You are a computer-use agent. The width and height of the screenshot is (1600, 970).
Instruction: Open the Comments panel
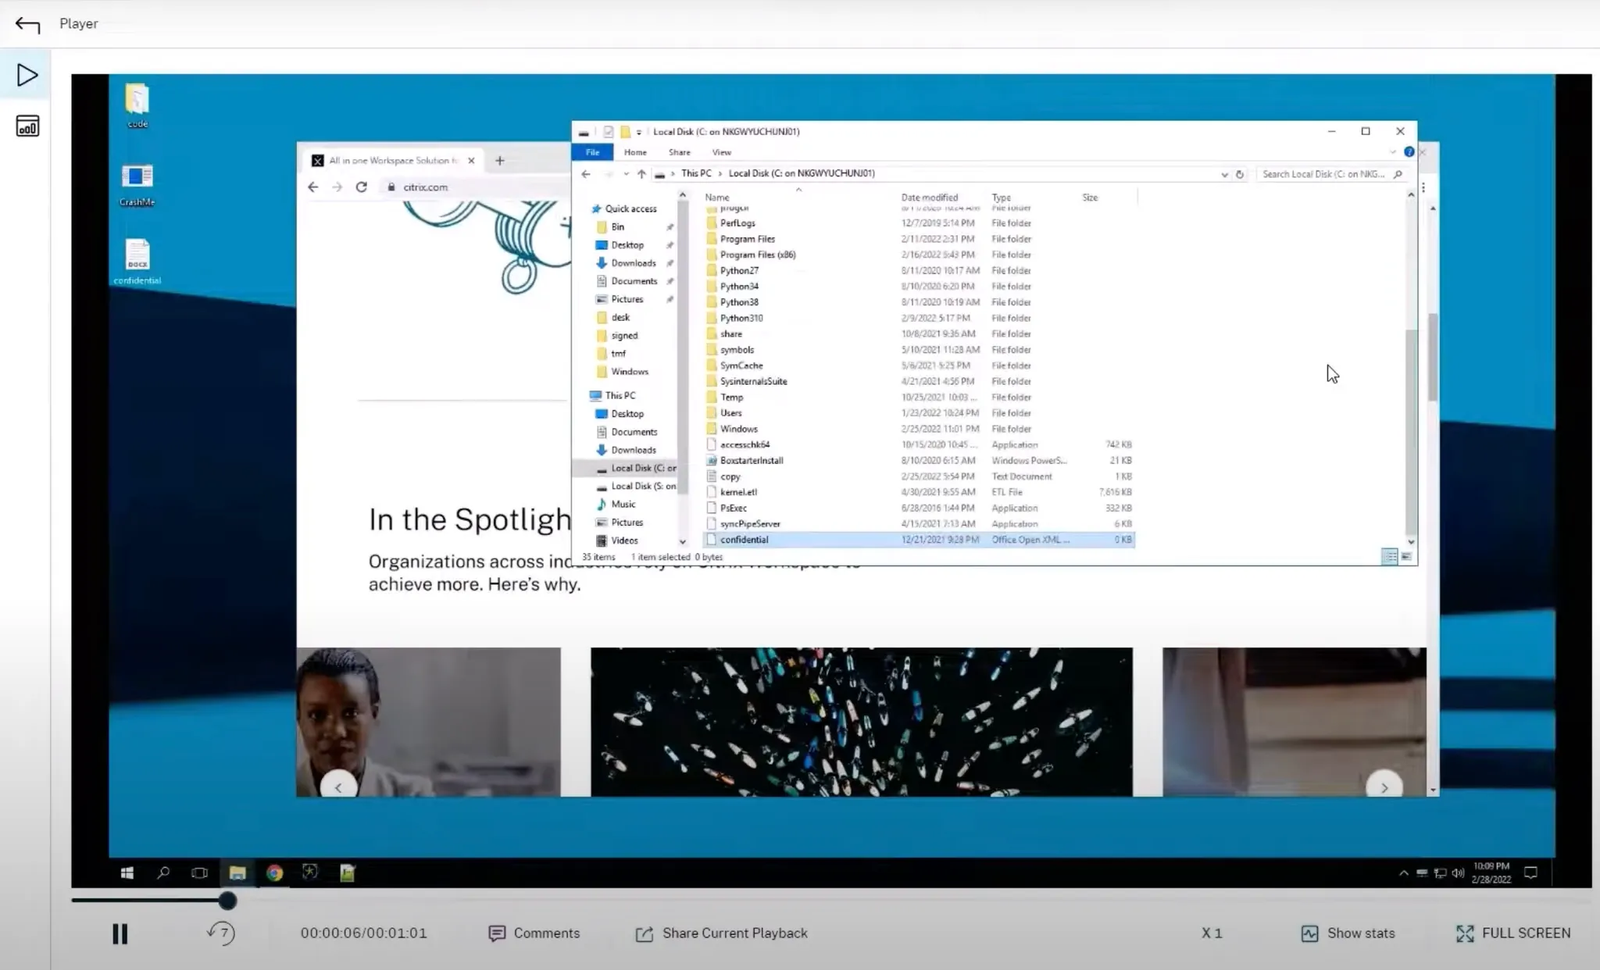click(x=534, y=933)
